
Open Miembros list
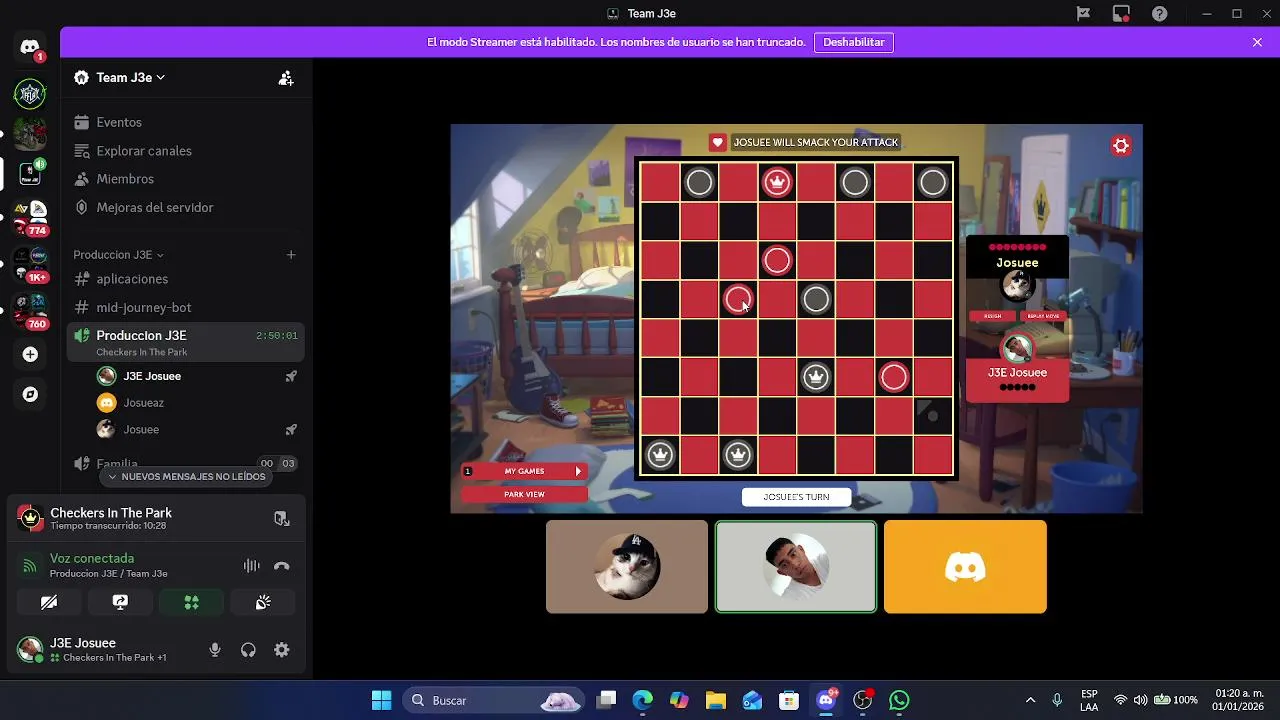(x=186, y=179)
